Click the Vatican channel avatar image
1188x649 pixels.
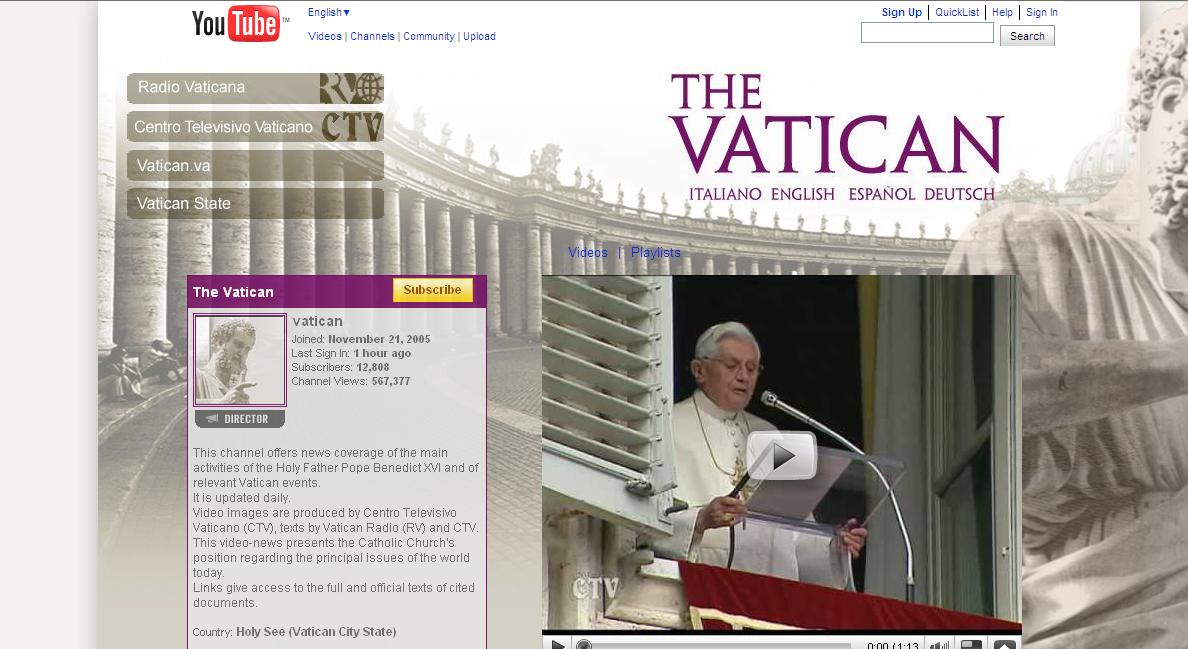click(x=240, y=360)
